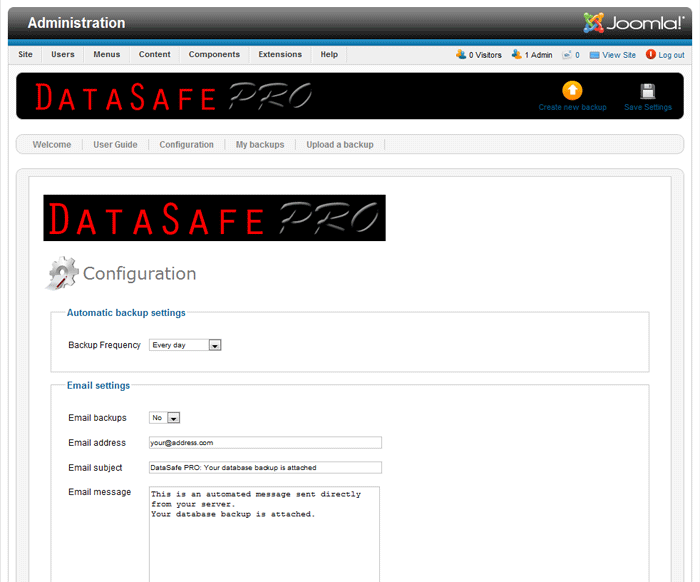Open the Menus menu
The height and width of the screenshot is (582, 700).
point(107,54)
